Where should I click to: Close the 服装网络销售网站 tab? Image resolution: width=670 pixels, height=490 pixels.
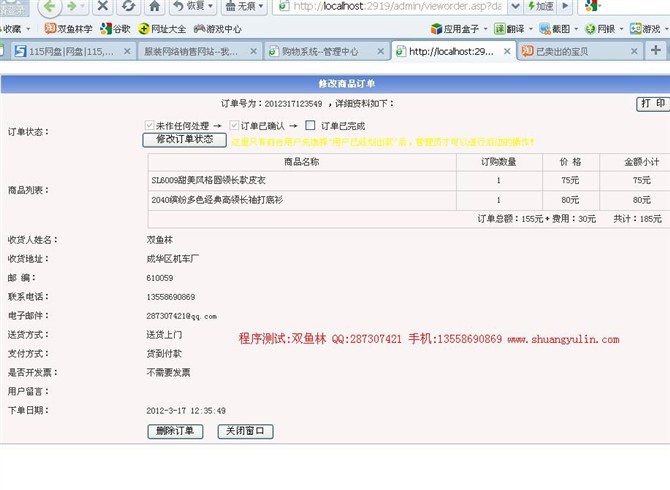click(253, 51)
